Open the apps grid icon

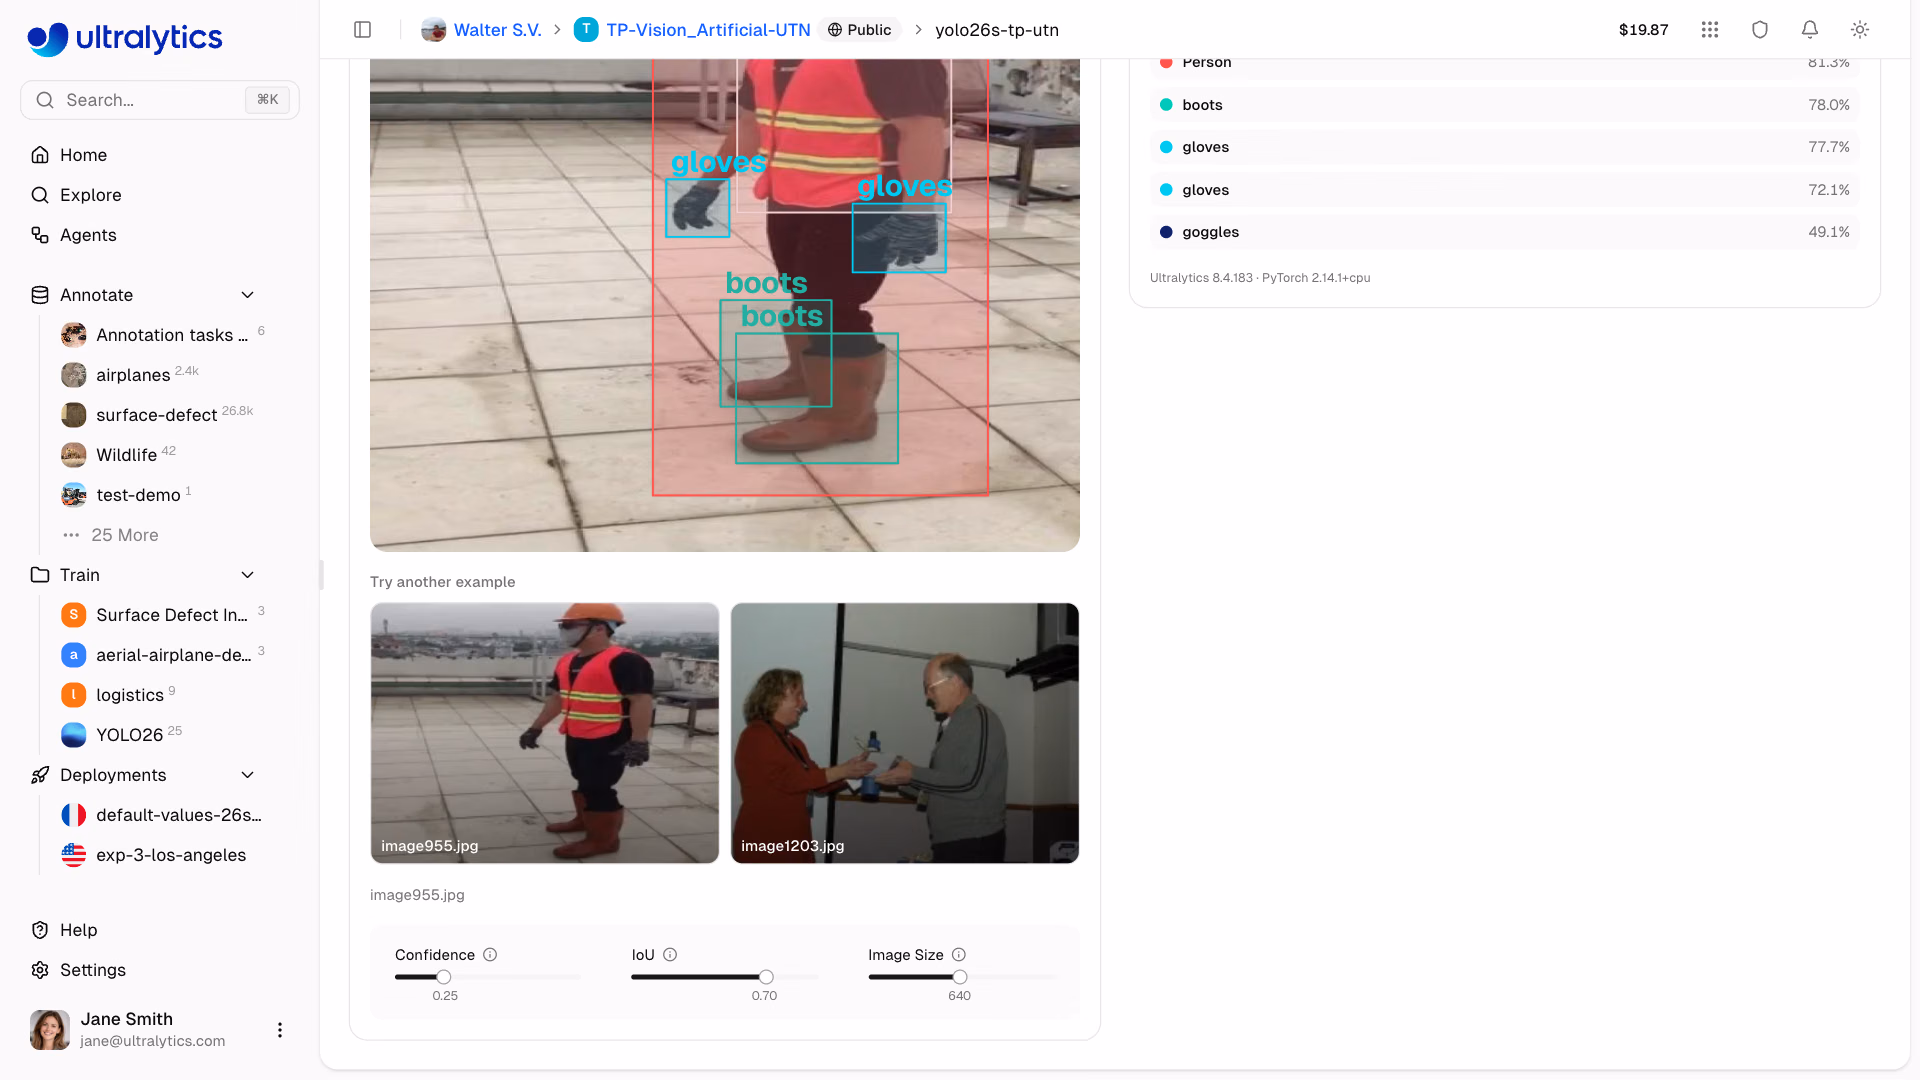1710,30
